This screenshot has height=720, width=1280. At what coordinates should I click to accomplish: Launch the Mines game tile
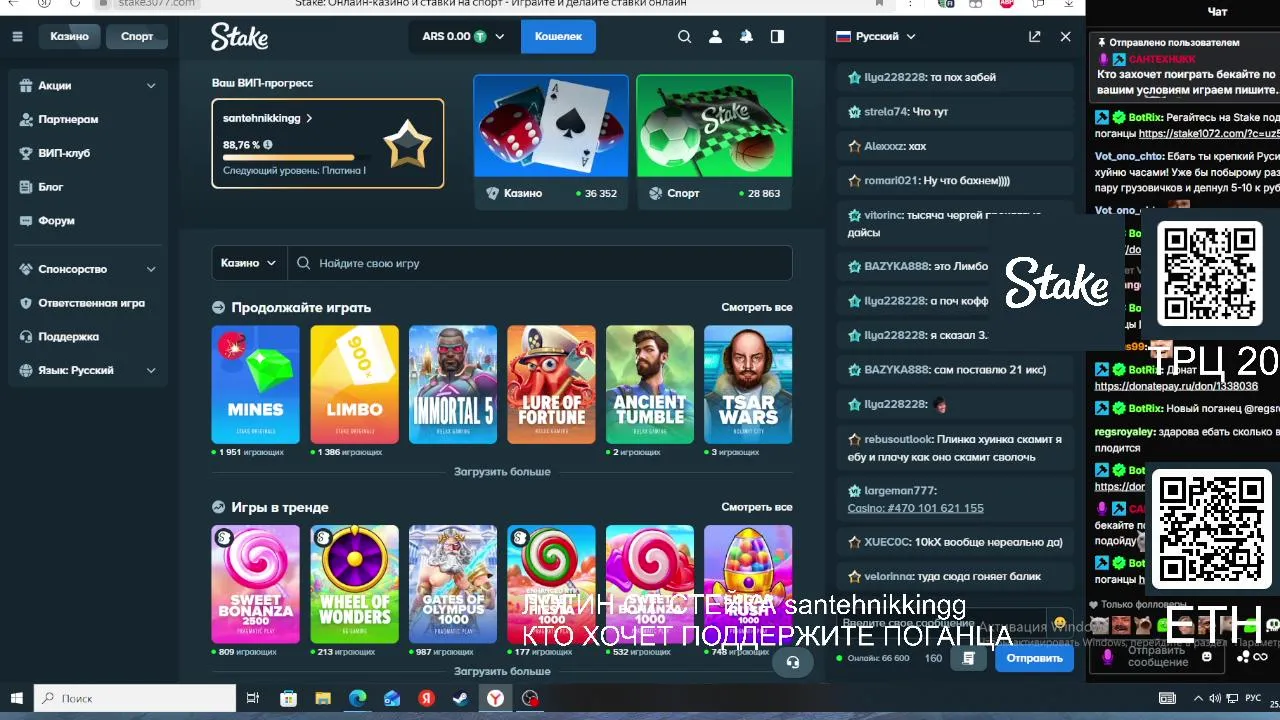tap(255, 384)
